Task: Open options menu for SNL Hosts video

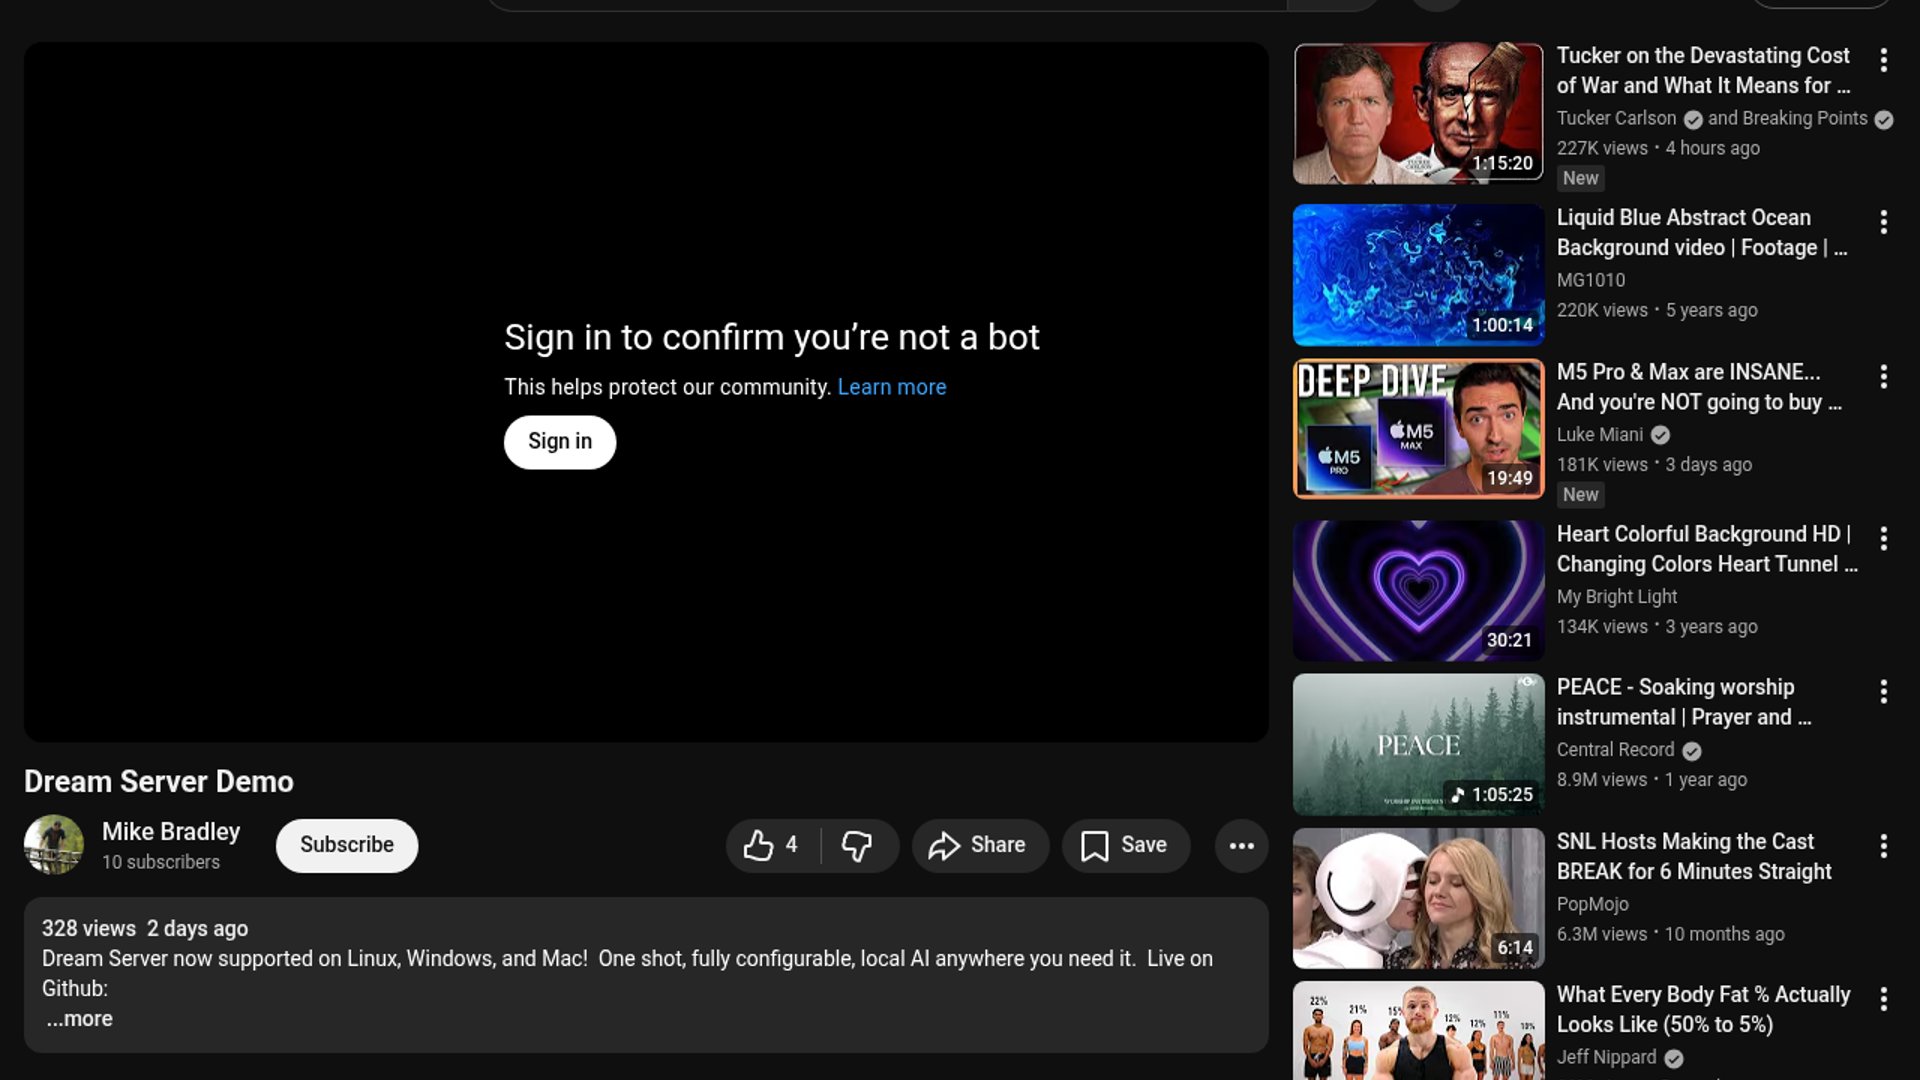Action: [1883, 846]
